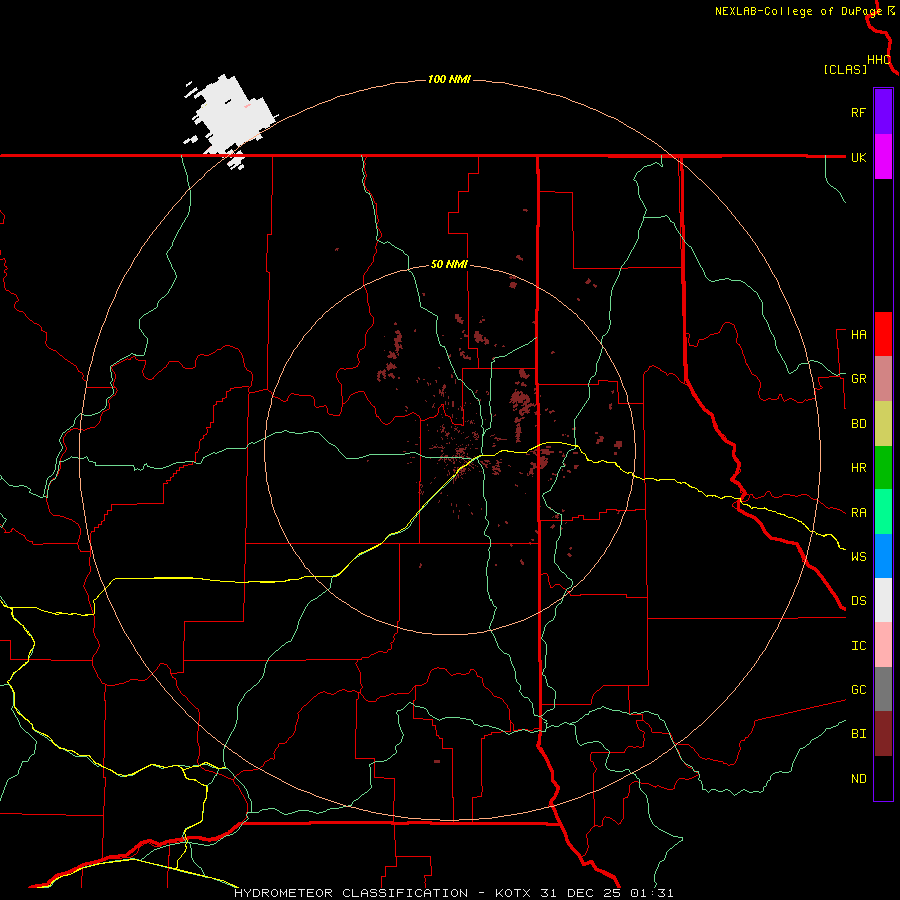
Task: Click the 100 NMI range ring label
Action: pos(449,79)
